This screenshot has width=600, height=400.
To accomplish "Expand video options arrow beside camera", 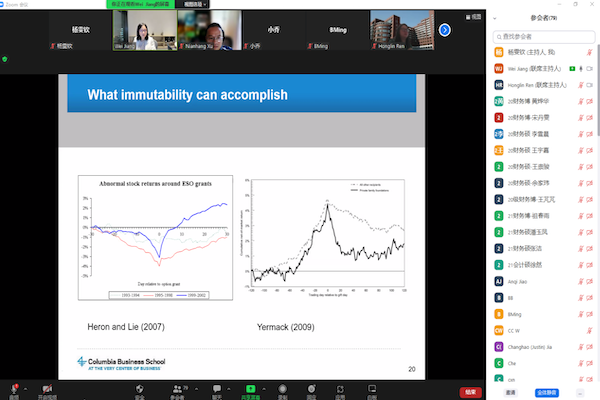I will [62, 386].
